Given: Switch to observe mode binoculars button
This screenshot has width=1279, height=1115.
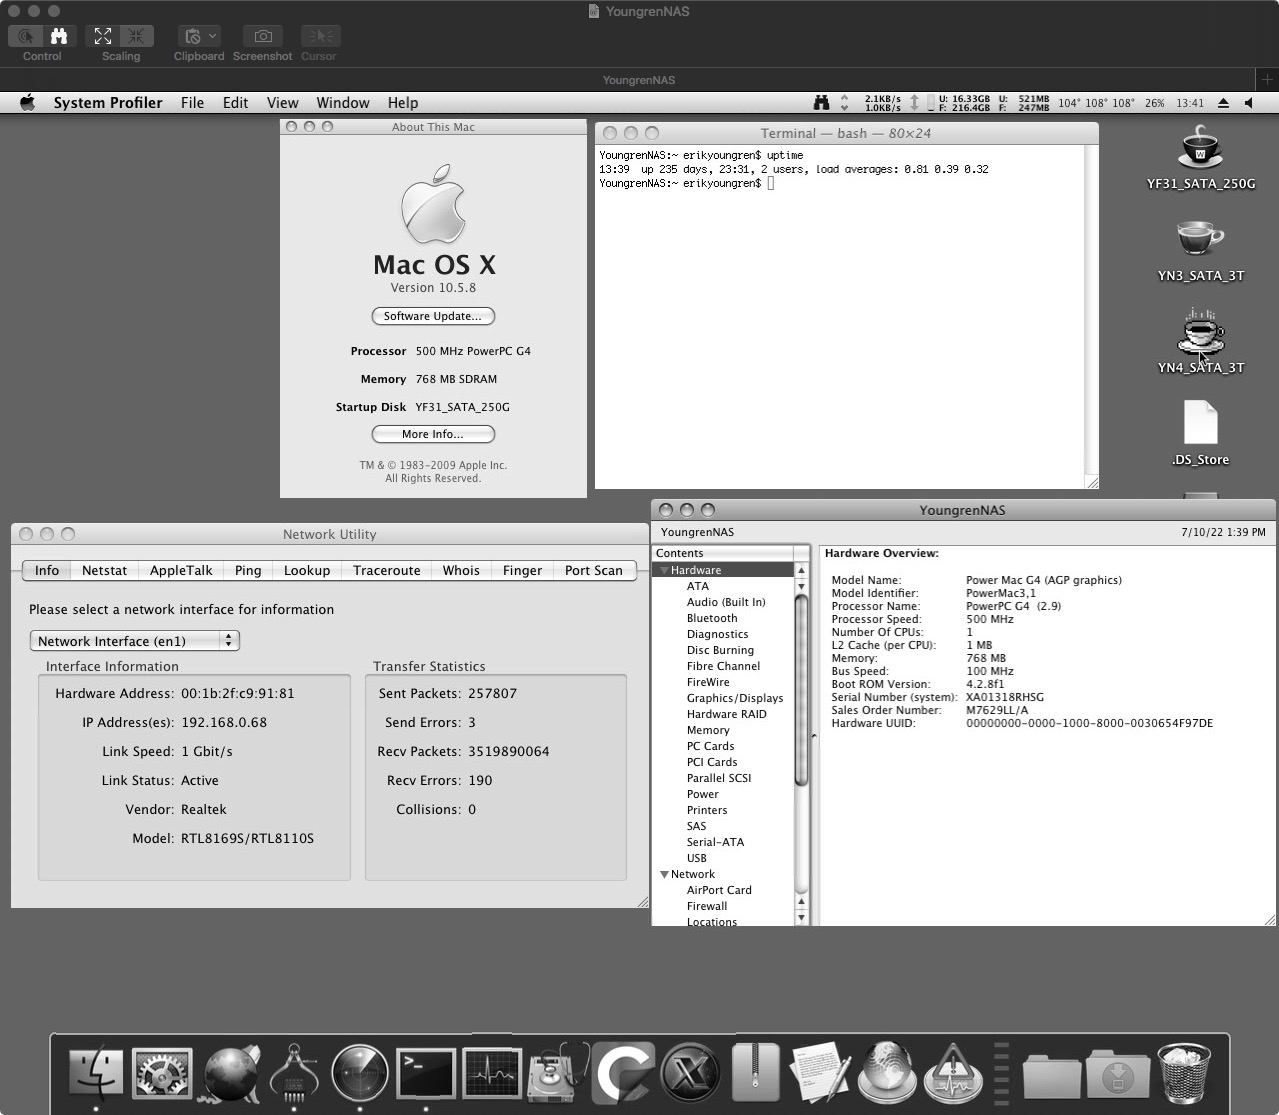Looking at the screenshot, I should pos(59,36).
